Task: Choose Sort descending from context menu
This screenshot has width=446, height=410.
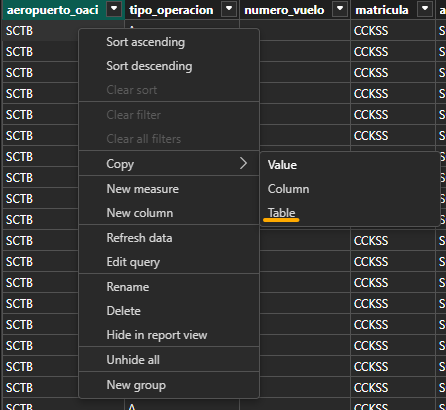Action: point(169,66)
